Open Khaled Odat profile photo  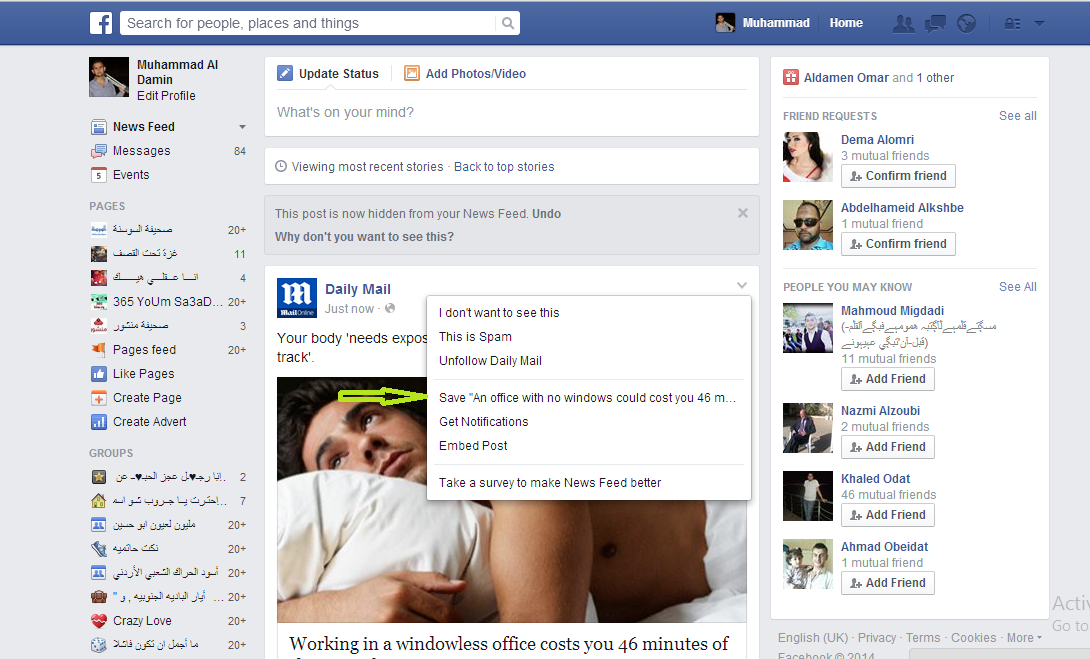point(808,496)
